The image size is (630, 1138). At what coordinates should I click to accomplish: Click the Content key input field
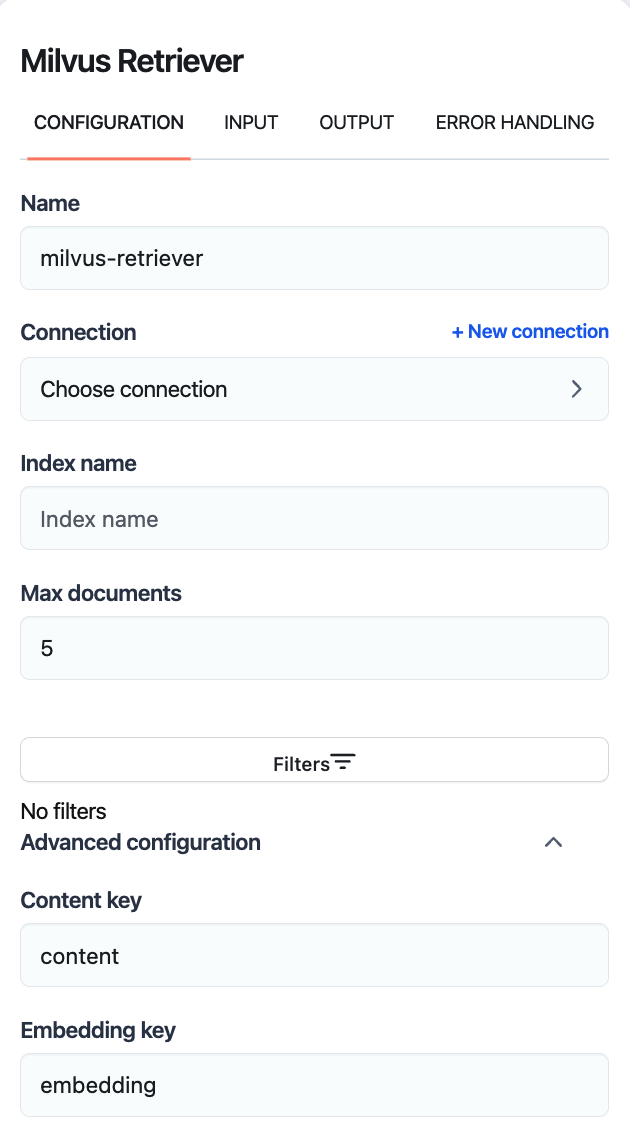[314, 955]
